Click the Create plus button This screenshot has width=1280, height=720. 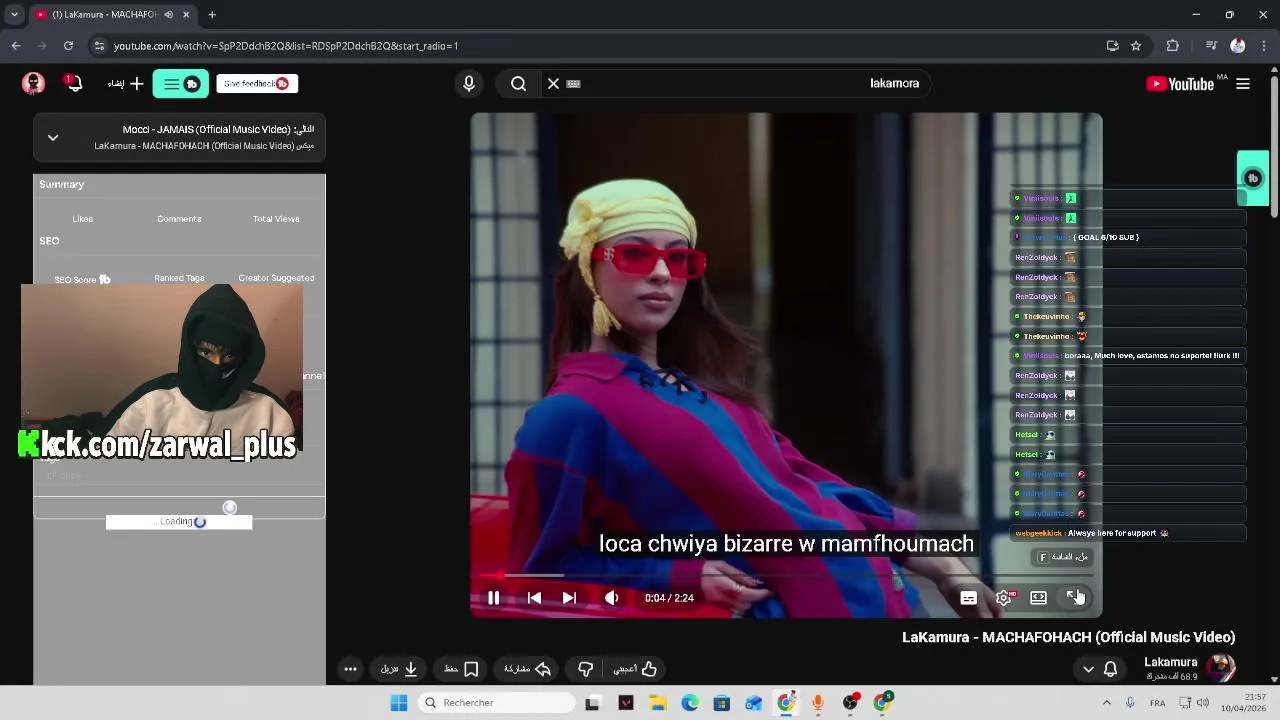(x=126, y=84)
